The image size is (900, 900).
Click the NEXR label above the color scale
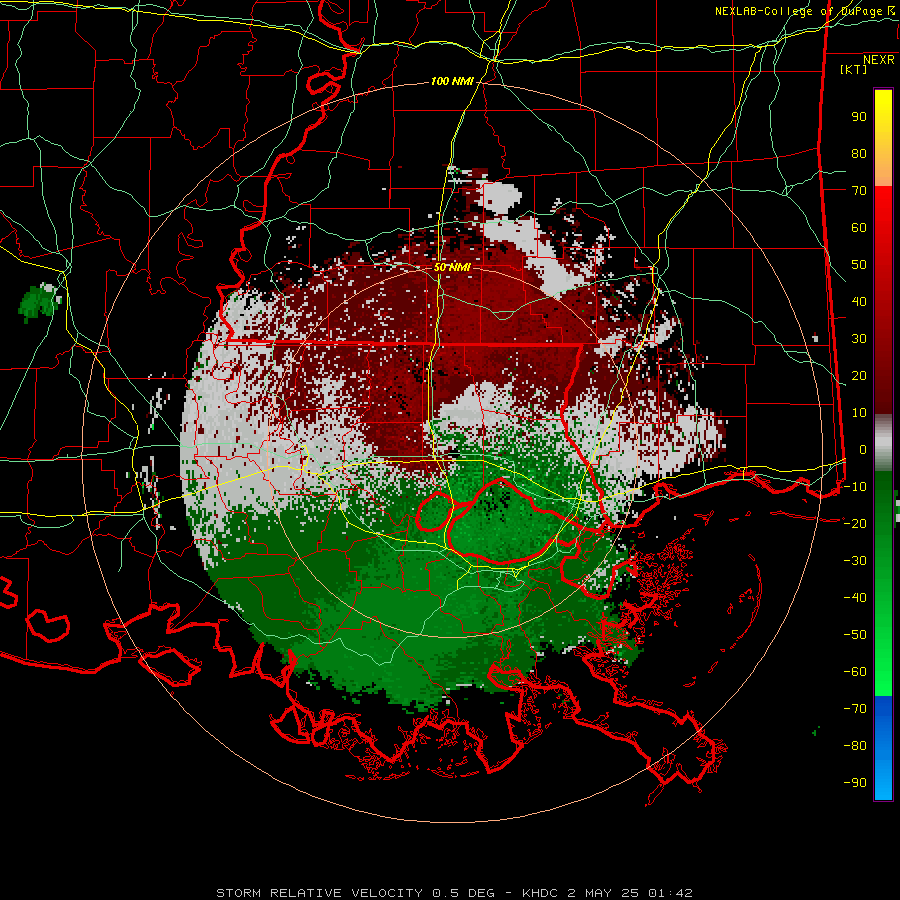[x=879, y=60]
